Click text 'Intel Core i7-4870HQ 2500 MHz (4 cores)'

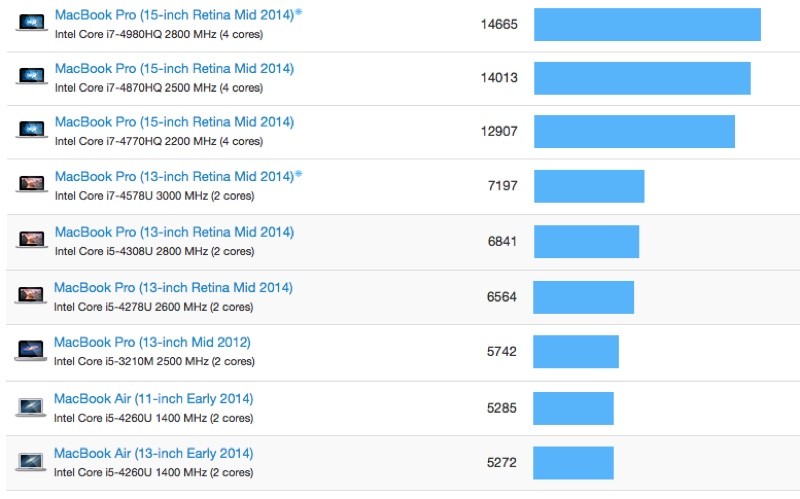[159, 88]
